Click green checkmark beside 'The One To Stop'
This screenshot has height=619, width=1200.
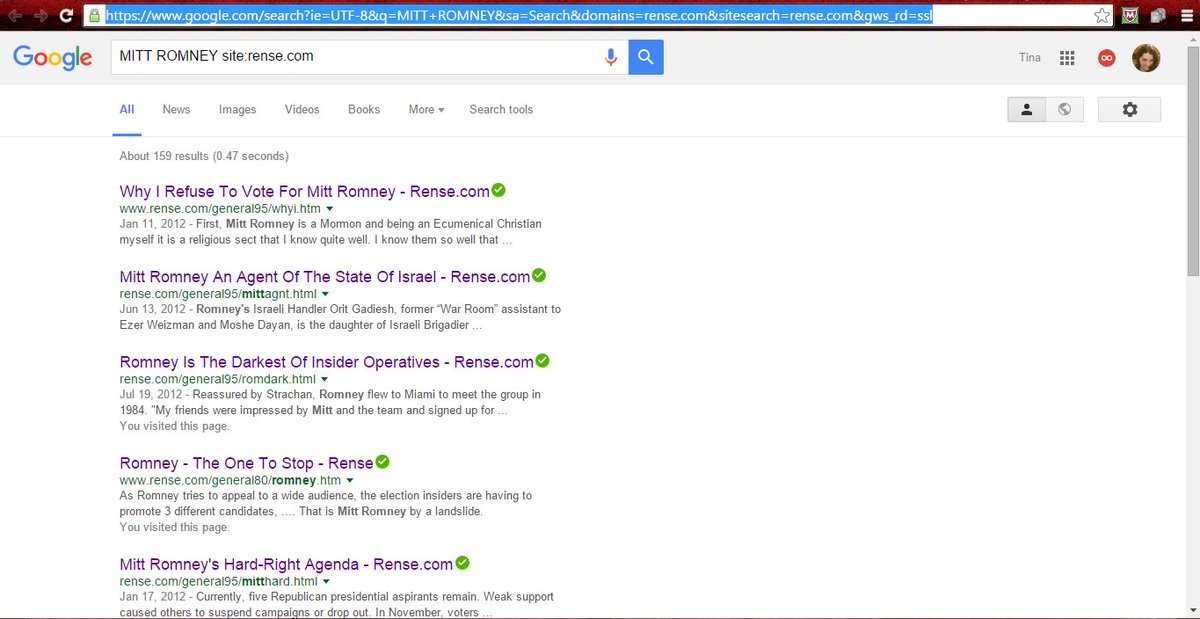382,462
